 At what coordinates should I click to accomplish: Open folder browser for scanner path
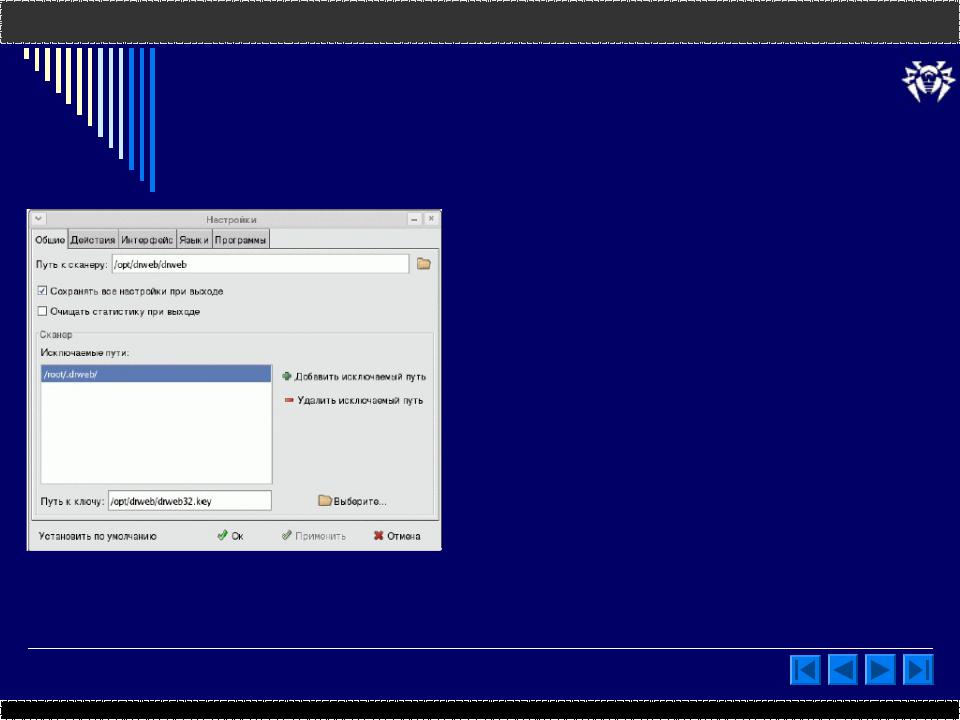point(424,264)
